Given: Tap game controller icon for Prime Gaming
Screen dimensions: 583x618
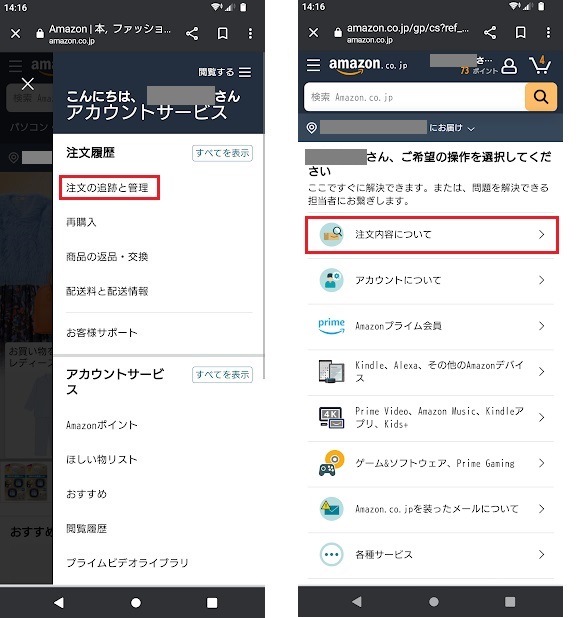Looking at the screenshot, I should [x=331, y=463].
